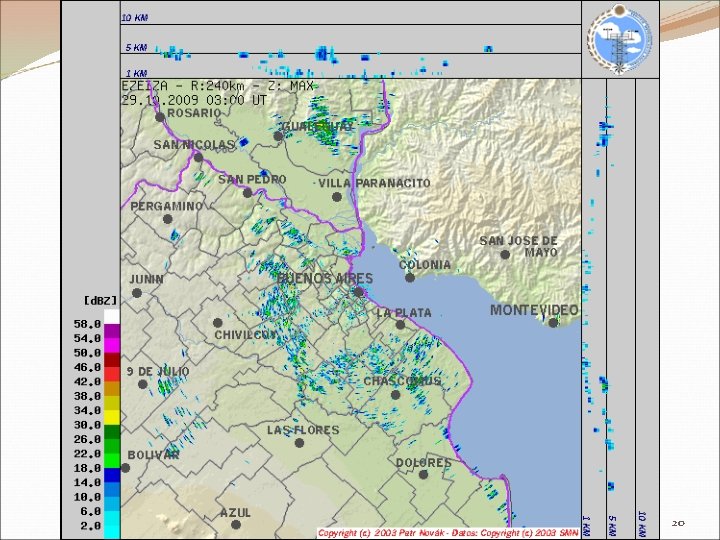The height and width of the screenshot is (540, 720).
Task: Click the San Pedro city marker dot
Action: point(248,193)
